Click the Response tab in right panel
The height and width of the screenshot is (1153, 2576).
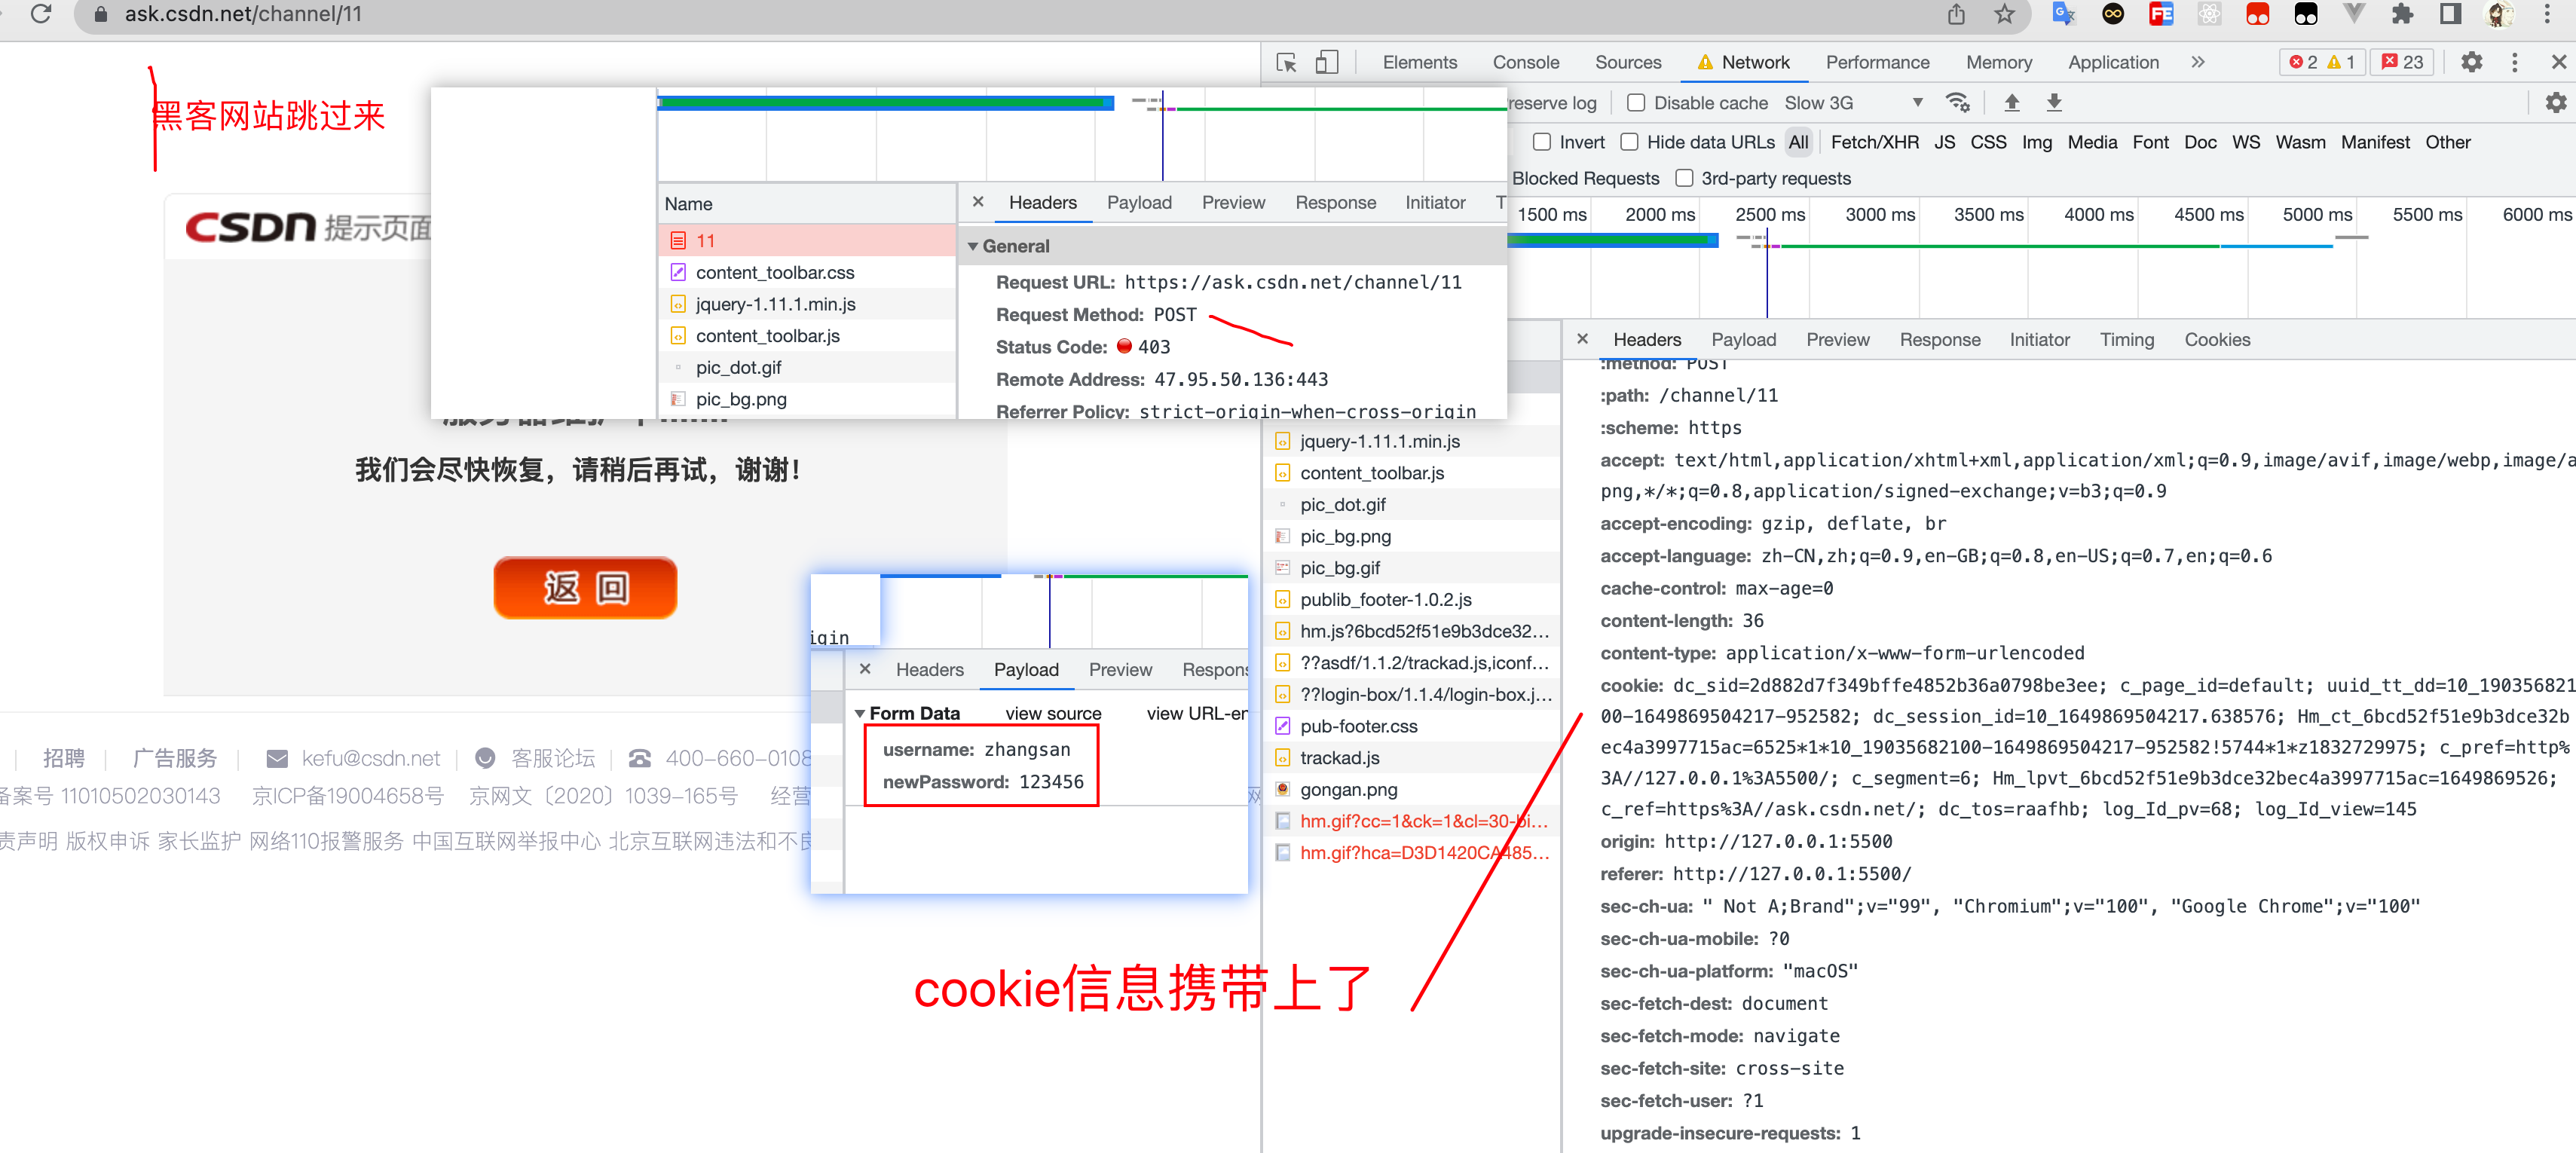click(1938, 340)
